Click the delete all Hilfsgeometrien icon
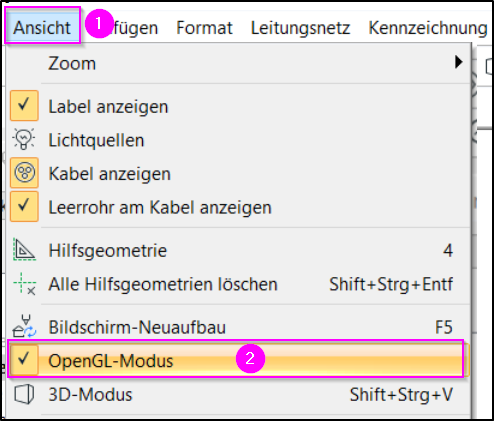The image size is (494, 421). pyautogui.click(x=24, y=284)
